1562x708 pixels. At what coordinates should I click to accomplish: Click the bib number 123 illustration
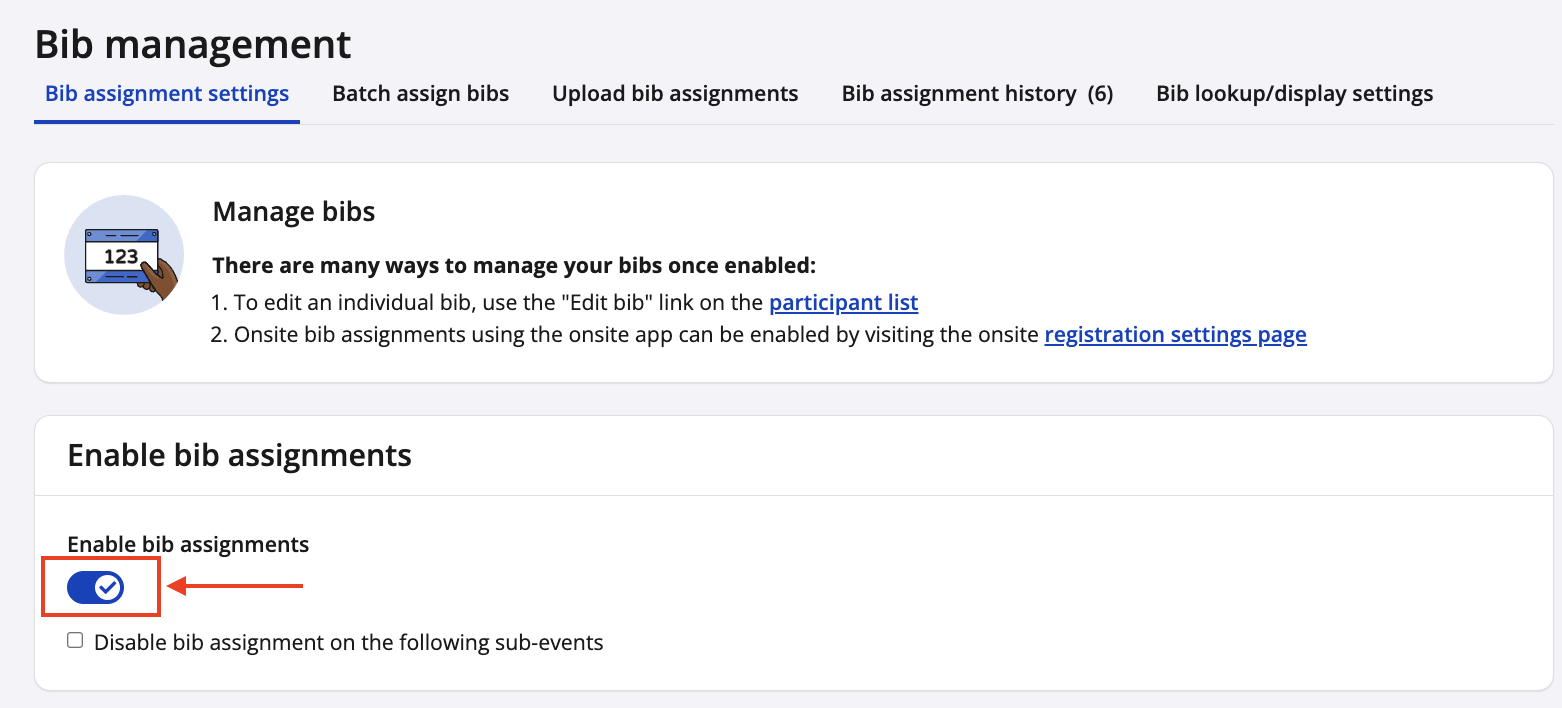coord(124,255)
